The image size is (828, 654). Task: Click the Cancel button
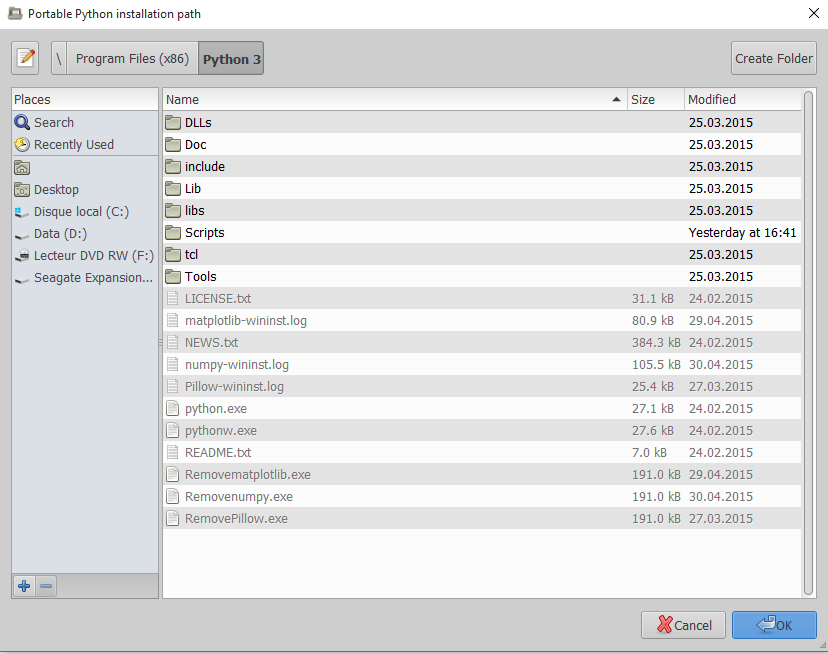683,625
